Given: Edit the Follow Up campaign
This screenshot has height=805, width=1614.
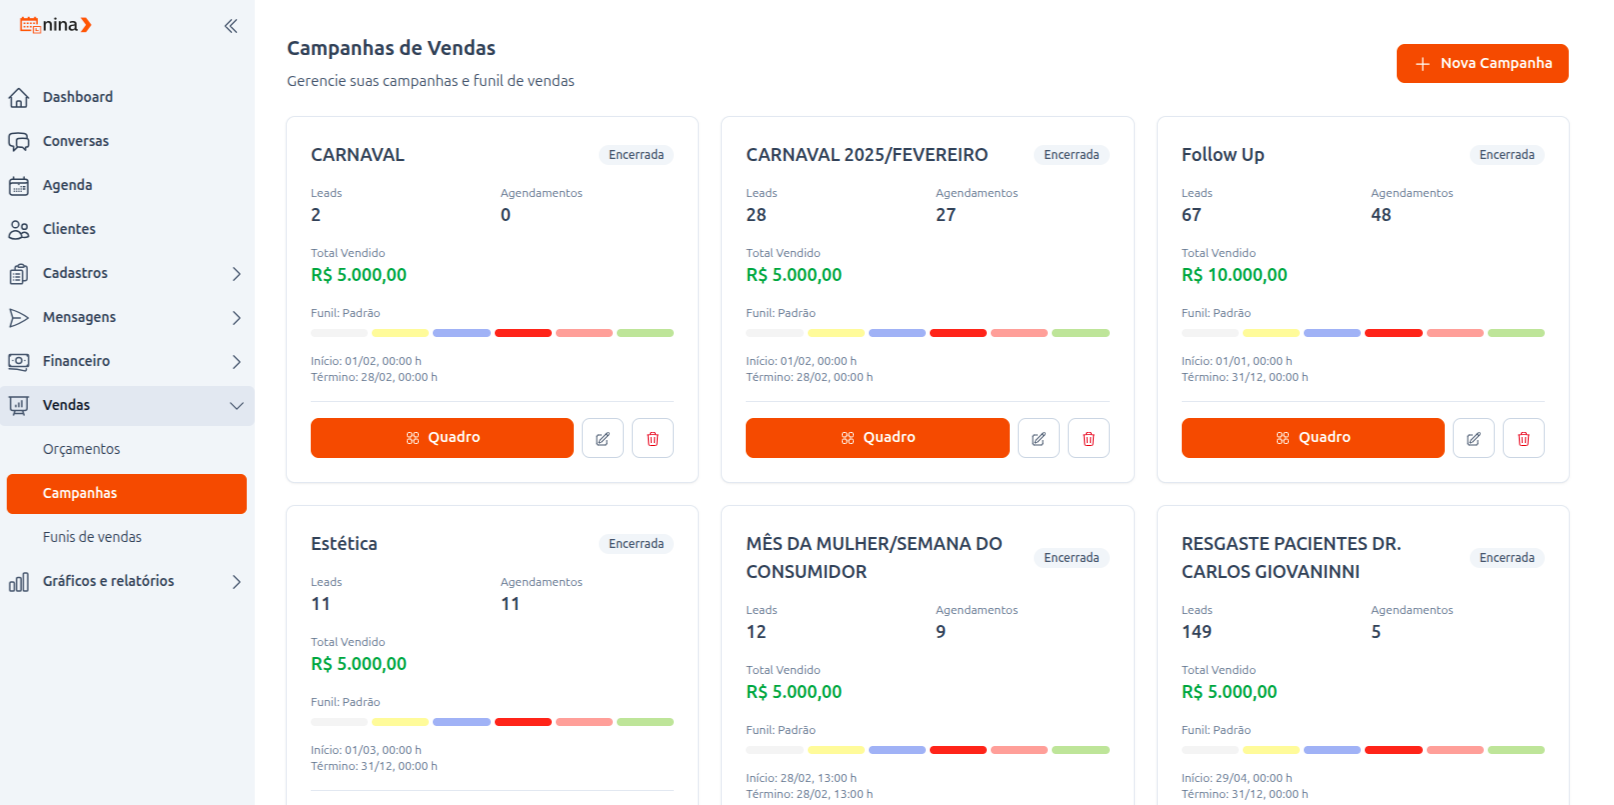Looking at the screenshot, I should coord(1473,438).
